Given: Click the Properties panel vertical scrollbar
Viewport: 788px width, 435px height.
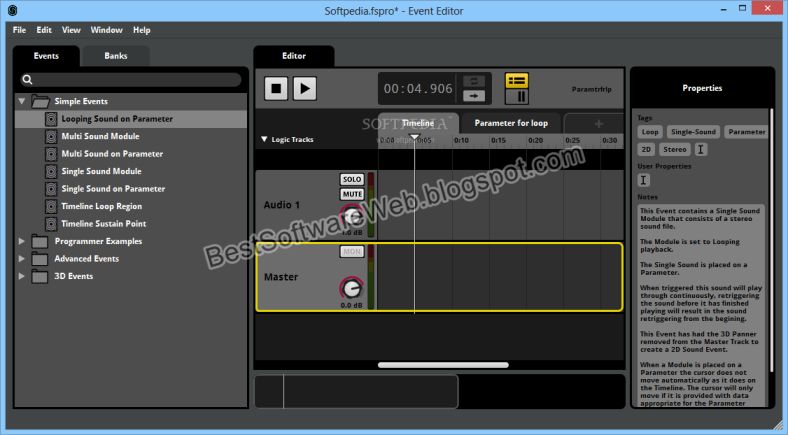Looking at the screenshot, I should (x=770, y=241).
